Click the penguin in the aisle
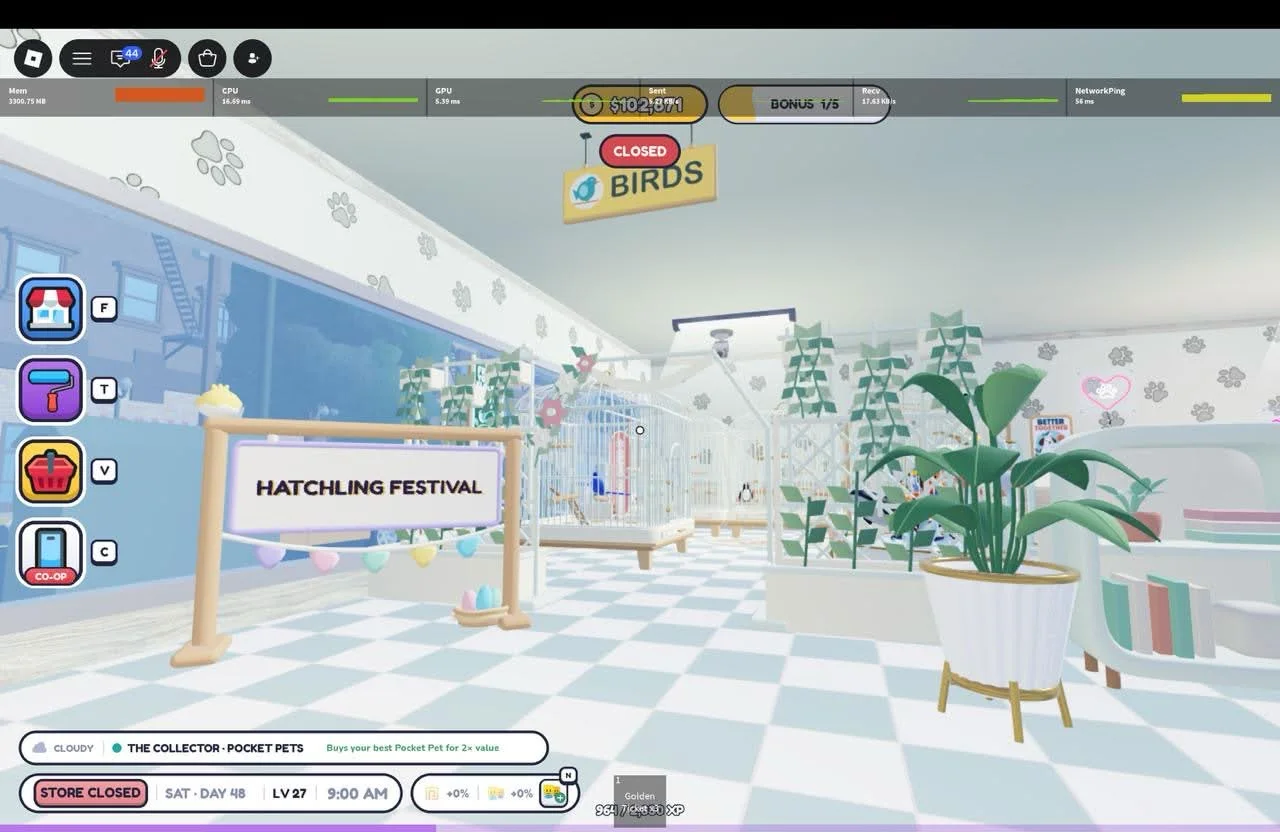This screenshot has width=1280, height=832. click(x=745, y=492)
